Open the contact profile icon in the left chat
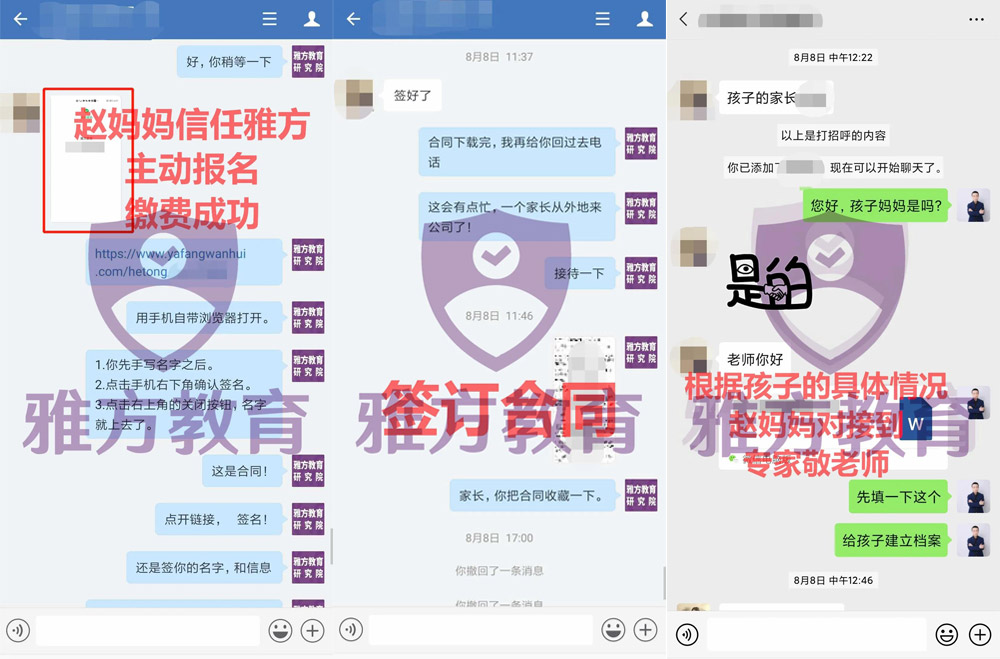 tap(311, 19)
